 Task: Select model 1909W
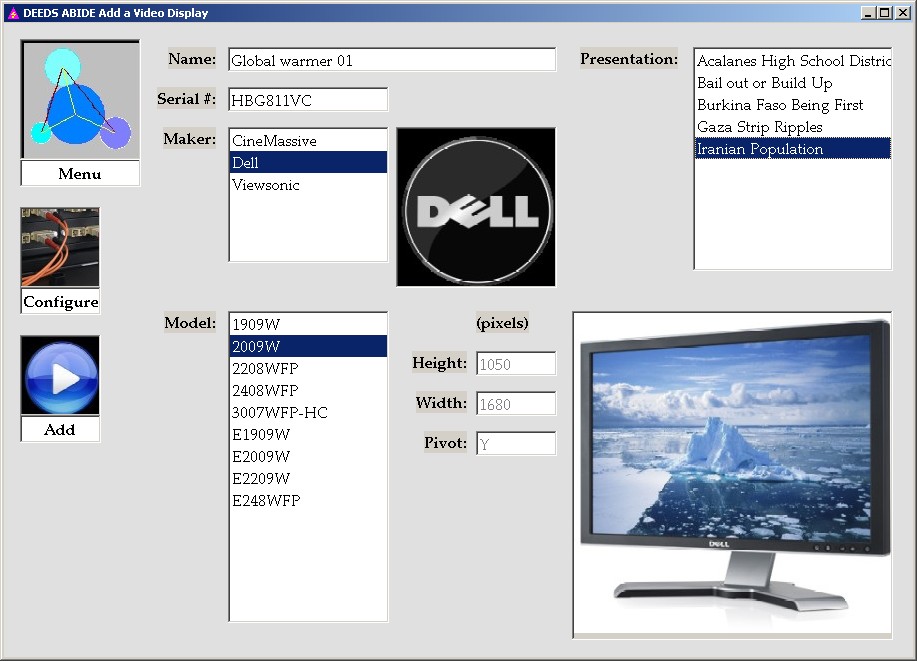(256, 325)
